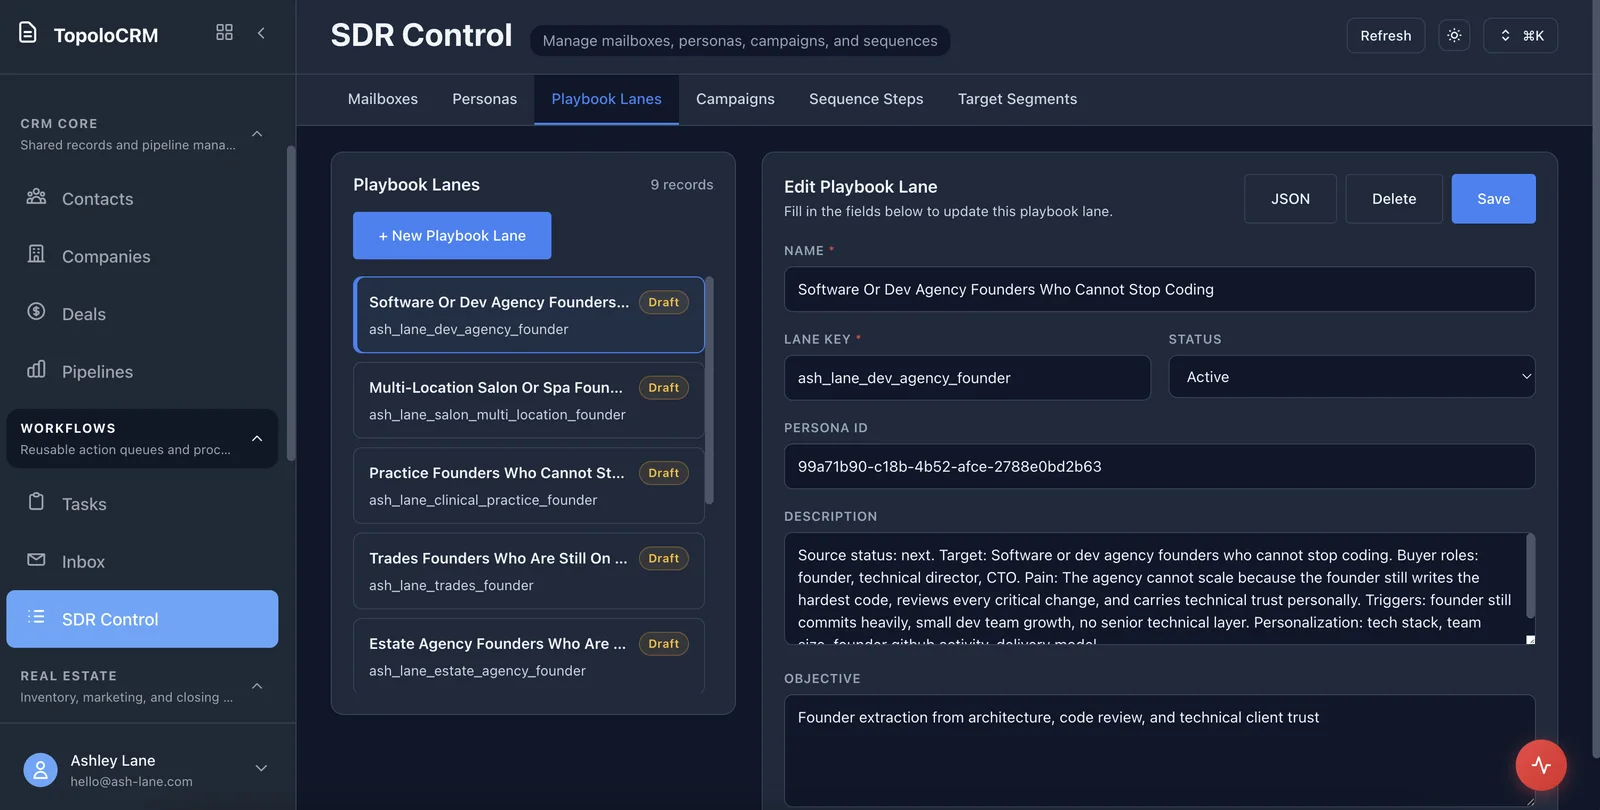The image size is (1600, 810).
Task: Click the playbook lanes list scrollbar
Action: 709,390
